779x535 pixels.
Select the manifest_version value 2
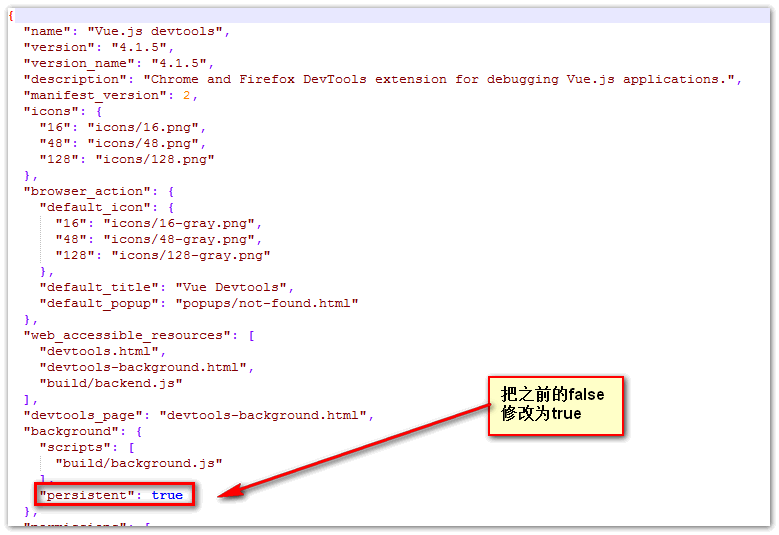(186, 95)
